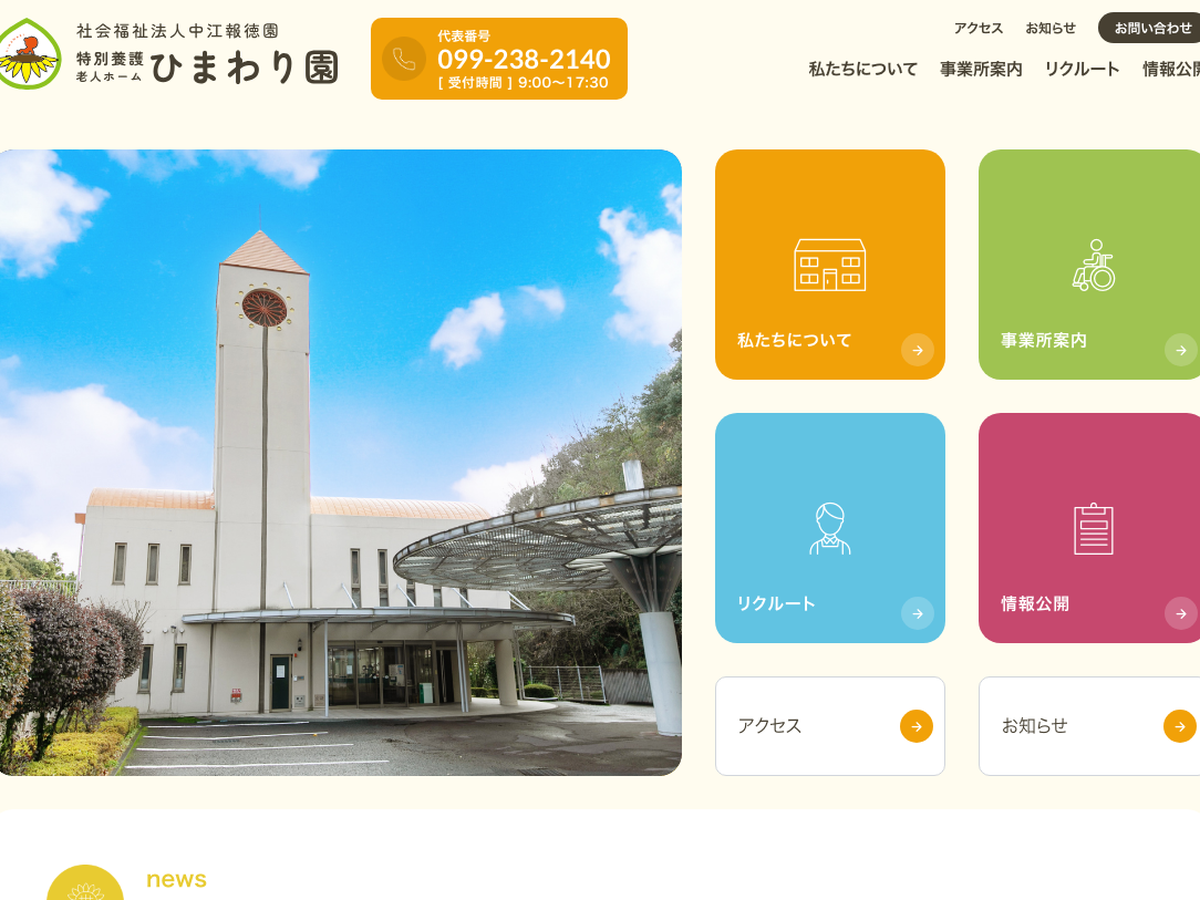Call the 099-238-2140 phone number banner
The image size is (1200, 900).
pos(523,59)
